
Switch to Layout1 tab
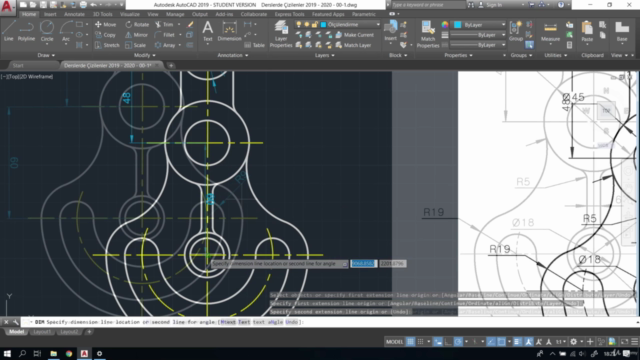point(42,332)
